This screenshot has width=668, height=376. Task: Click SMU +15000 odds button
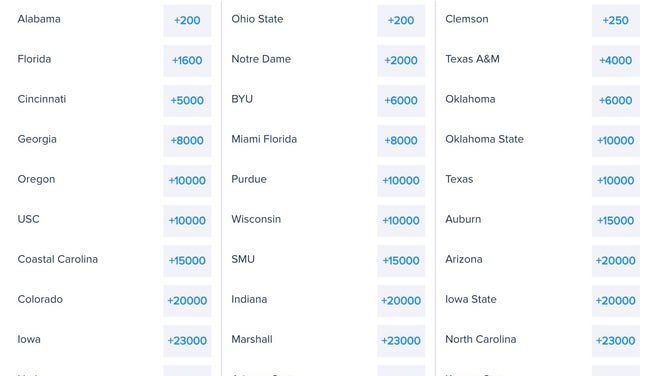pyautogui.click(x=401, y=261)
